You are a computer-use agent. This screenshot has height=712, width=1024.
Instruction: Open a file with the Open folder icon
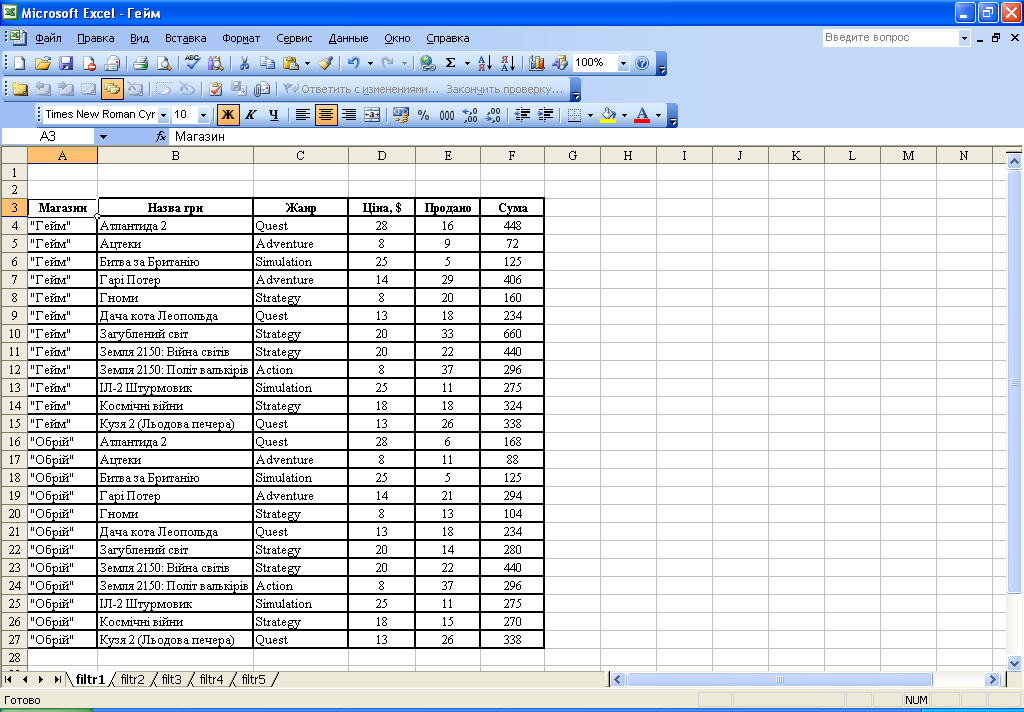pyautogui.click(x=42, y=63)
